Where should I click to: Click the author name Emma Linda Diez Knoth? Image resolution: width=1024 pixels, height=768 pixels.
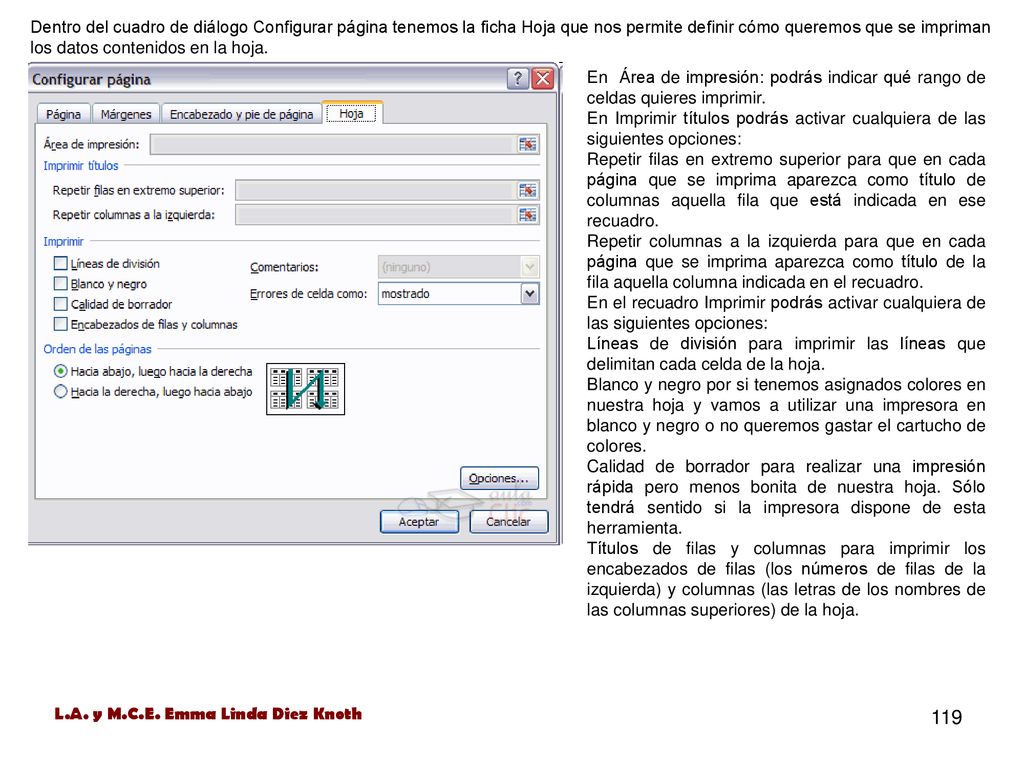[x=263, y=714]
